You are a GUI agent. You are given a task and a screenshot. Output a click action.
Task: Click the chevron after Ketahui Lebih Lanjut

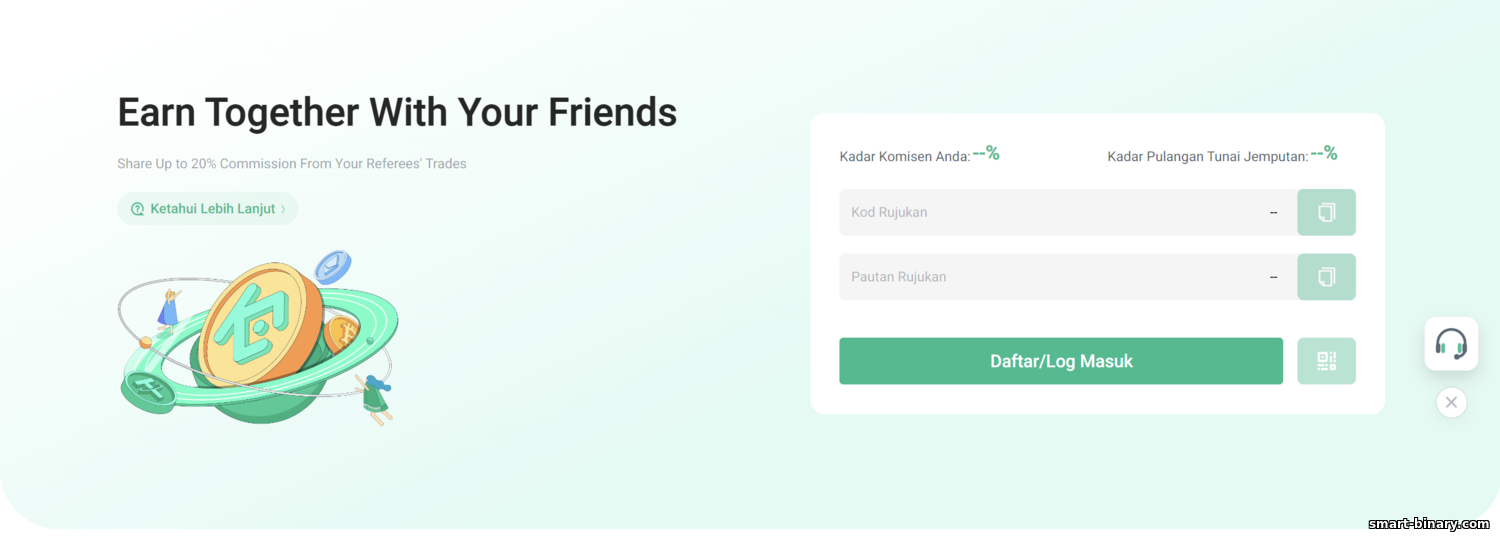[x=283, y=209]
